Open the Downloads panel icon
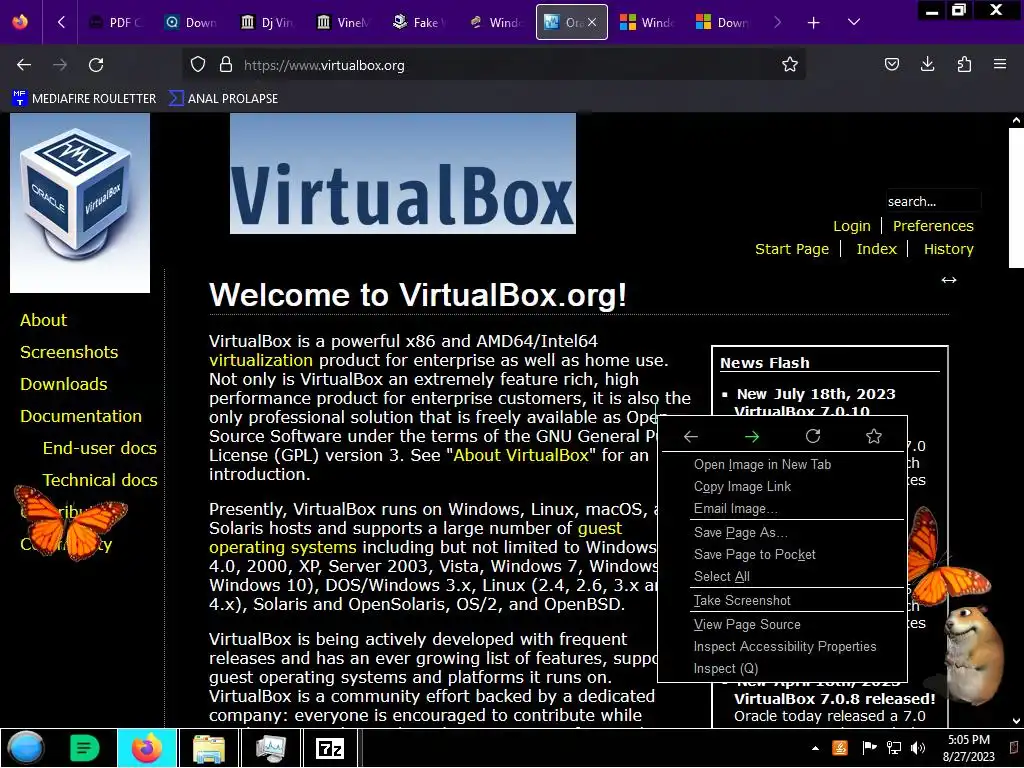Viewport: 1024px width, 768px height. 927,65
